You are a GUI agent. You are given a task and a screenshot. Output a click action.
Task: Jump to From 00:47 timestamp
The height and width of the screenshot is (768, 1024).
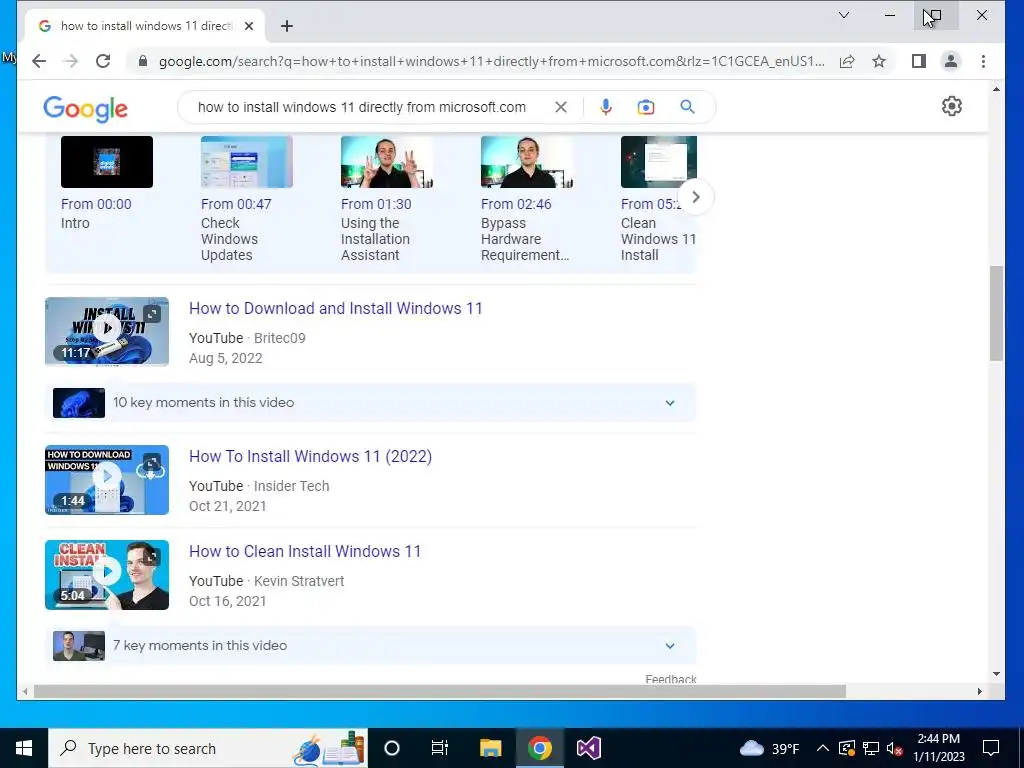[x=236, y=204]
